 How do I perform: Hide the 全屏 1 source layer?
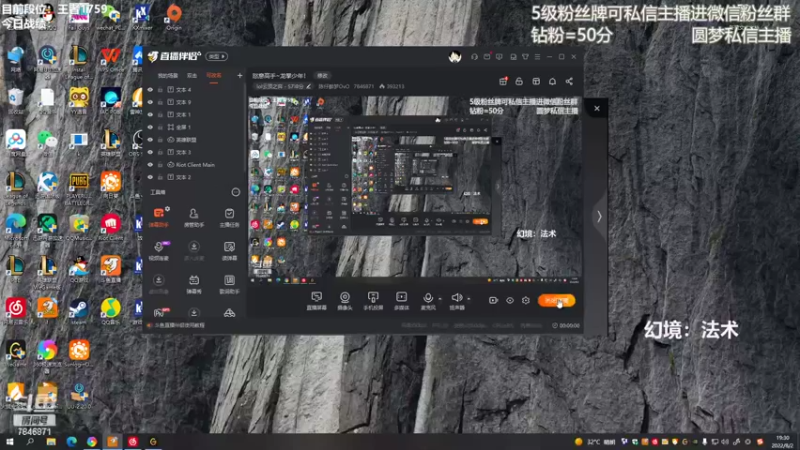click(x=150, y=127)
